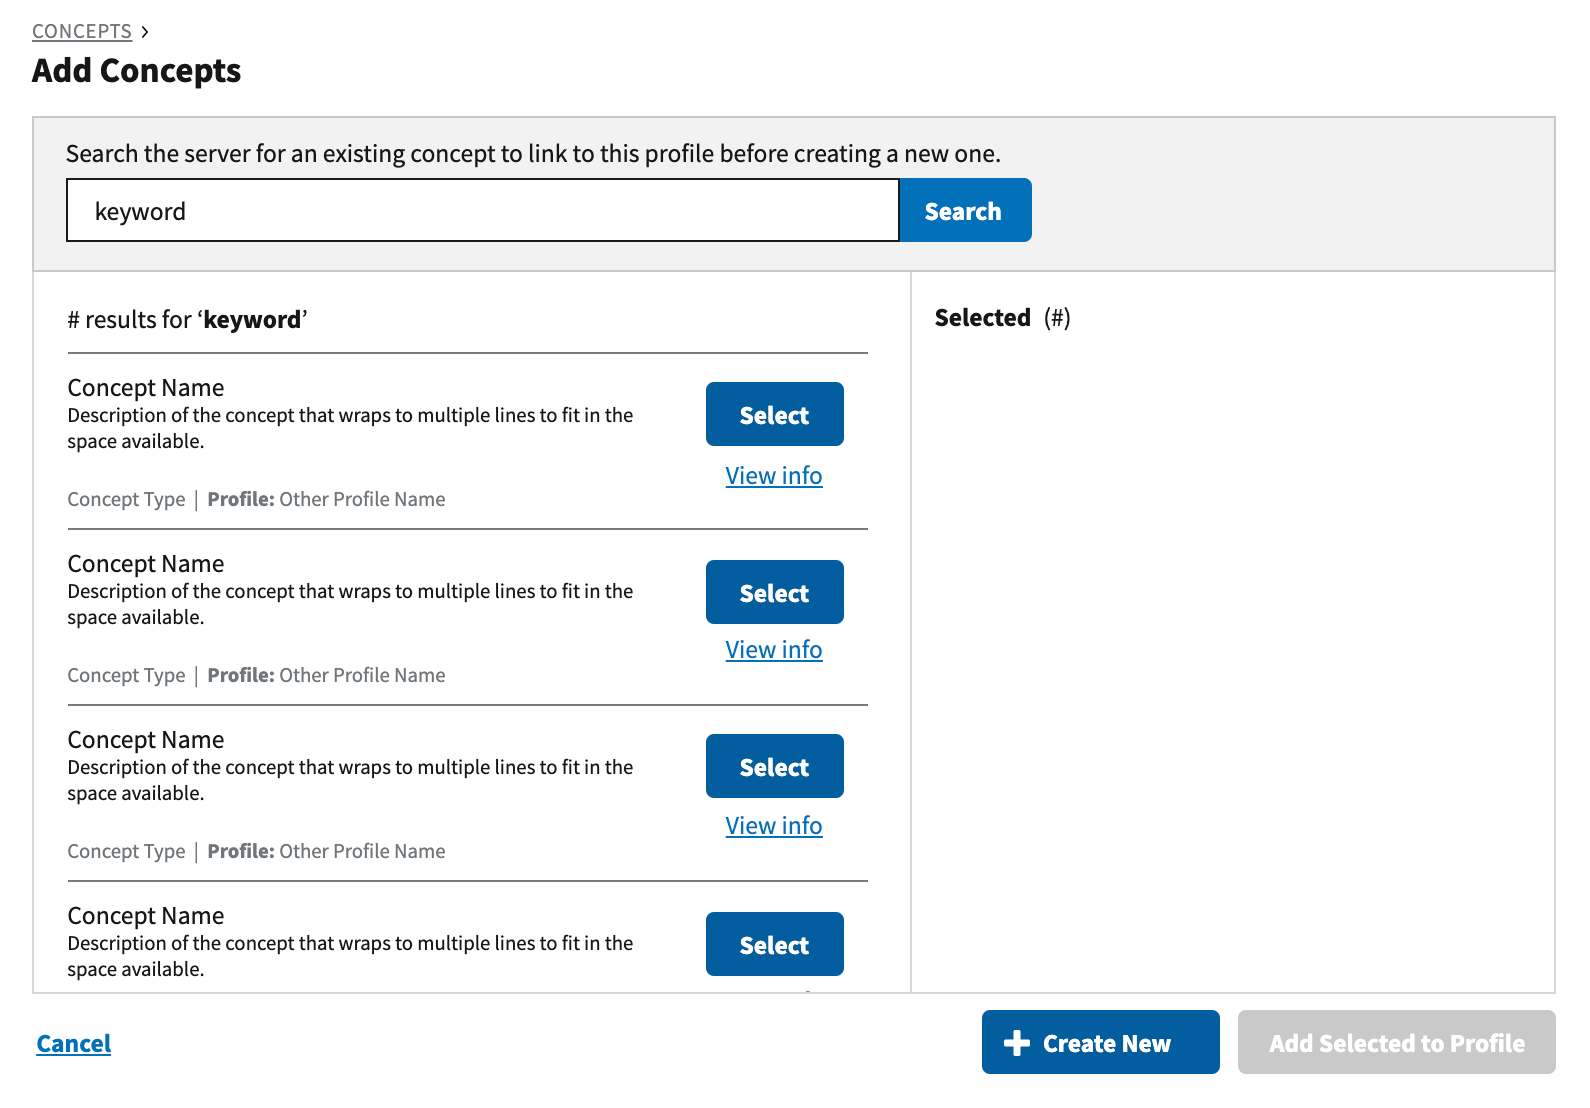Select the third concept result
Image resolution: width=1590 pixels, height=1108 pixels.
point(774,767)
